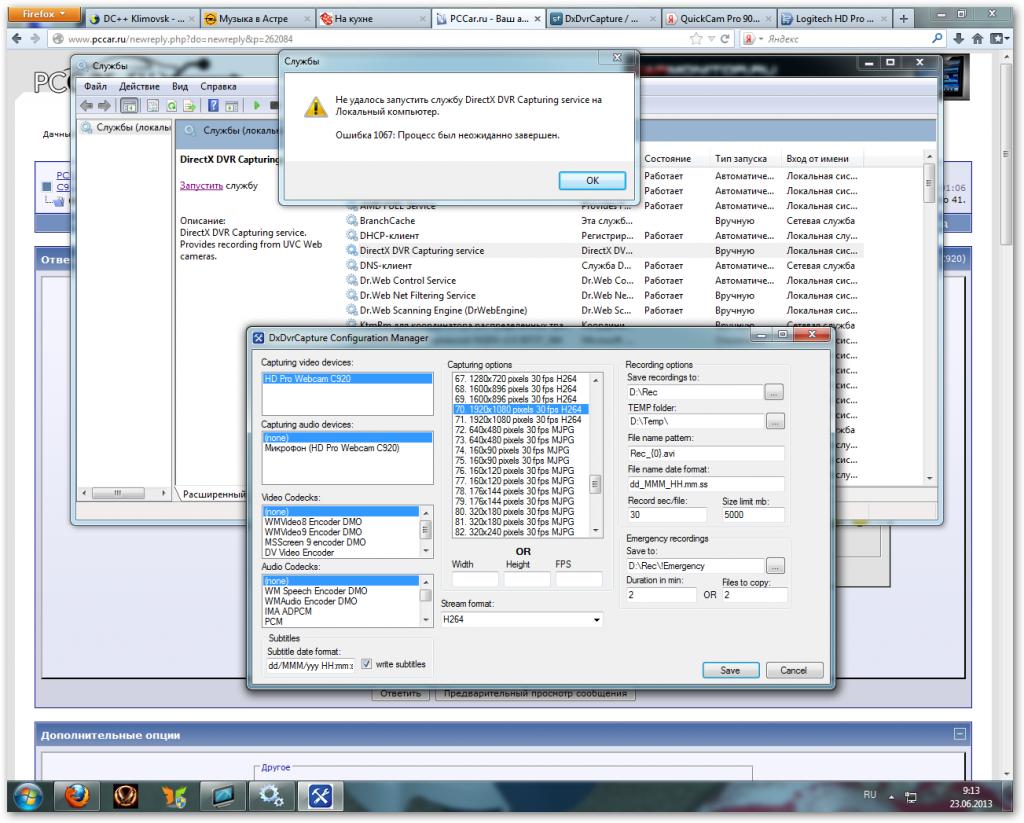Click the DxDvrCapture wrench icon in taskbar
This screenshot has height=823, width=1024.
coord(321,797)
